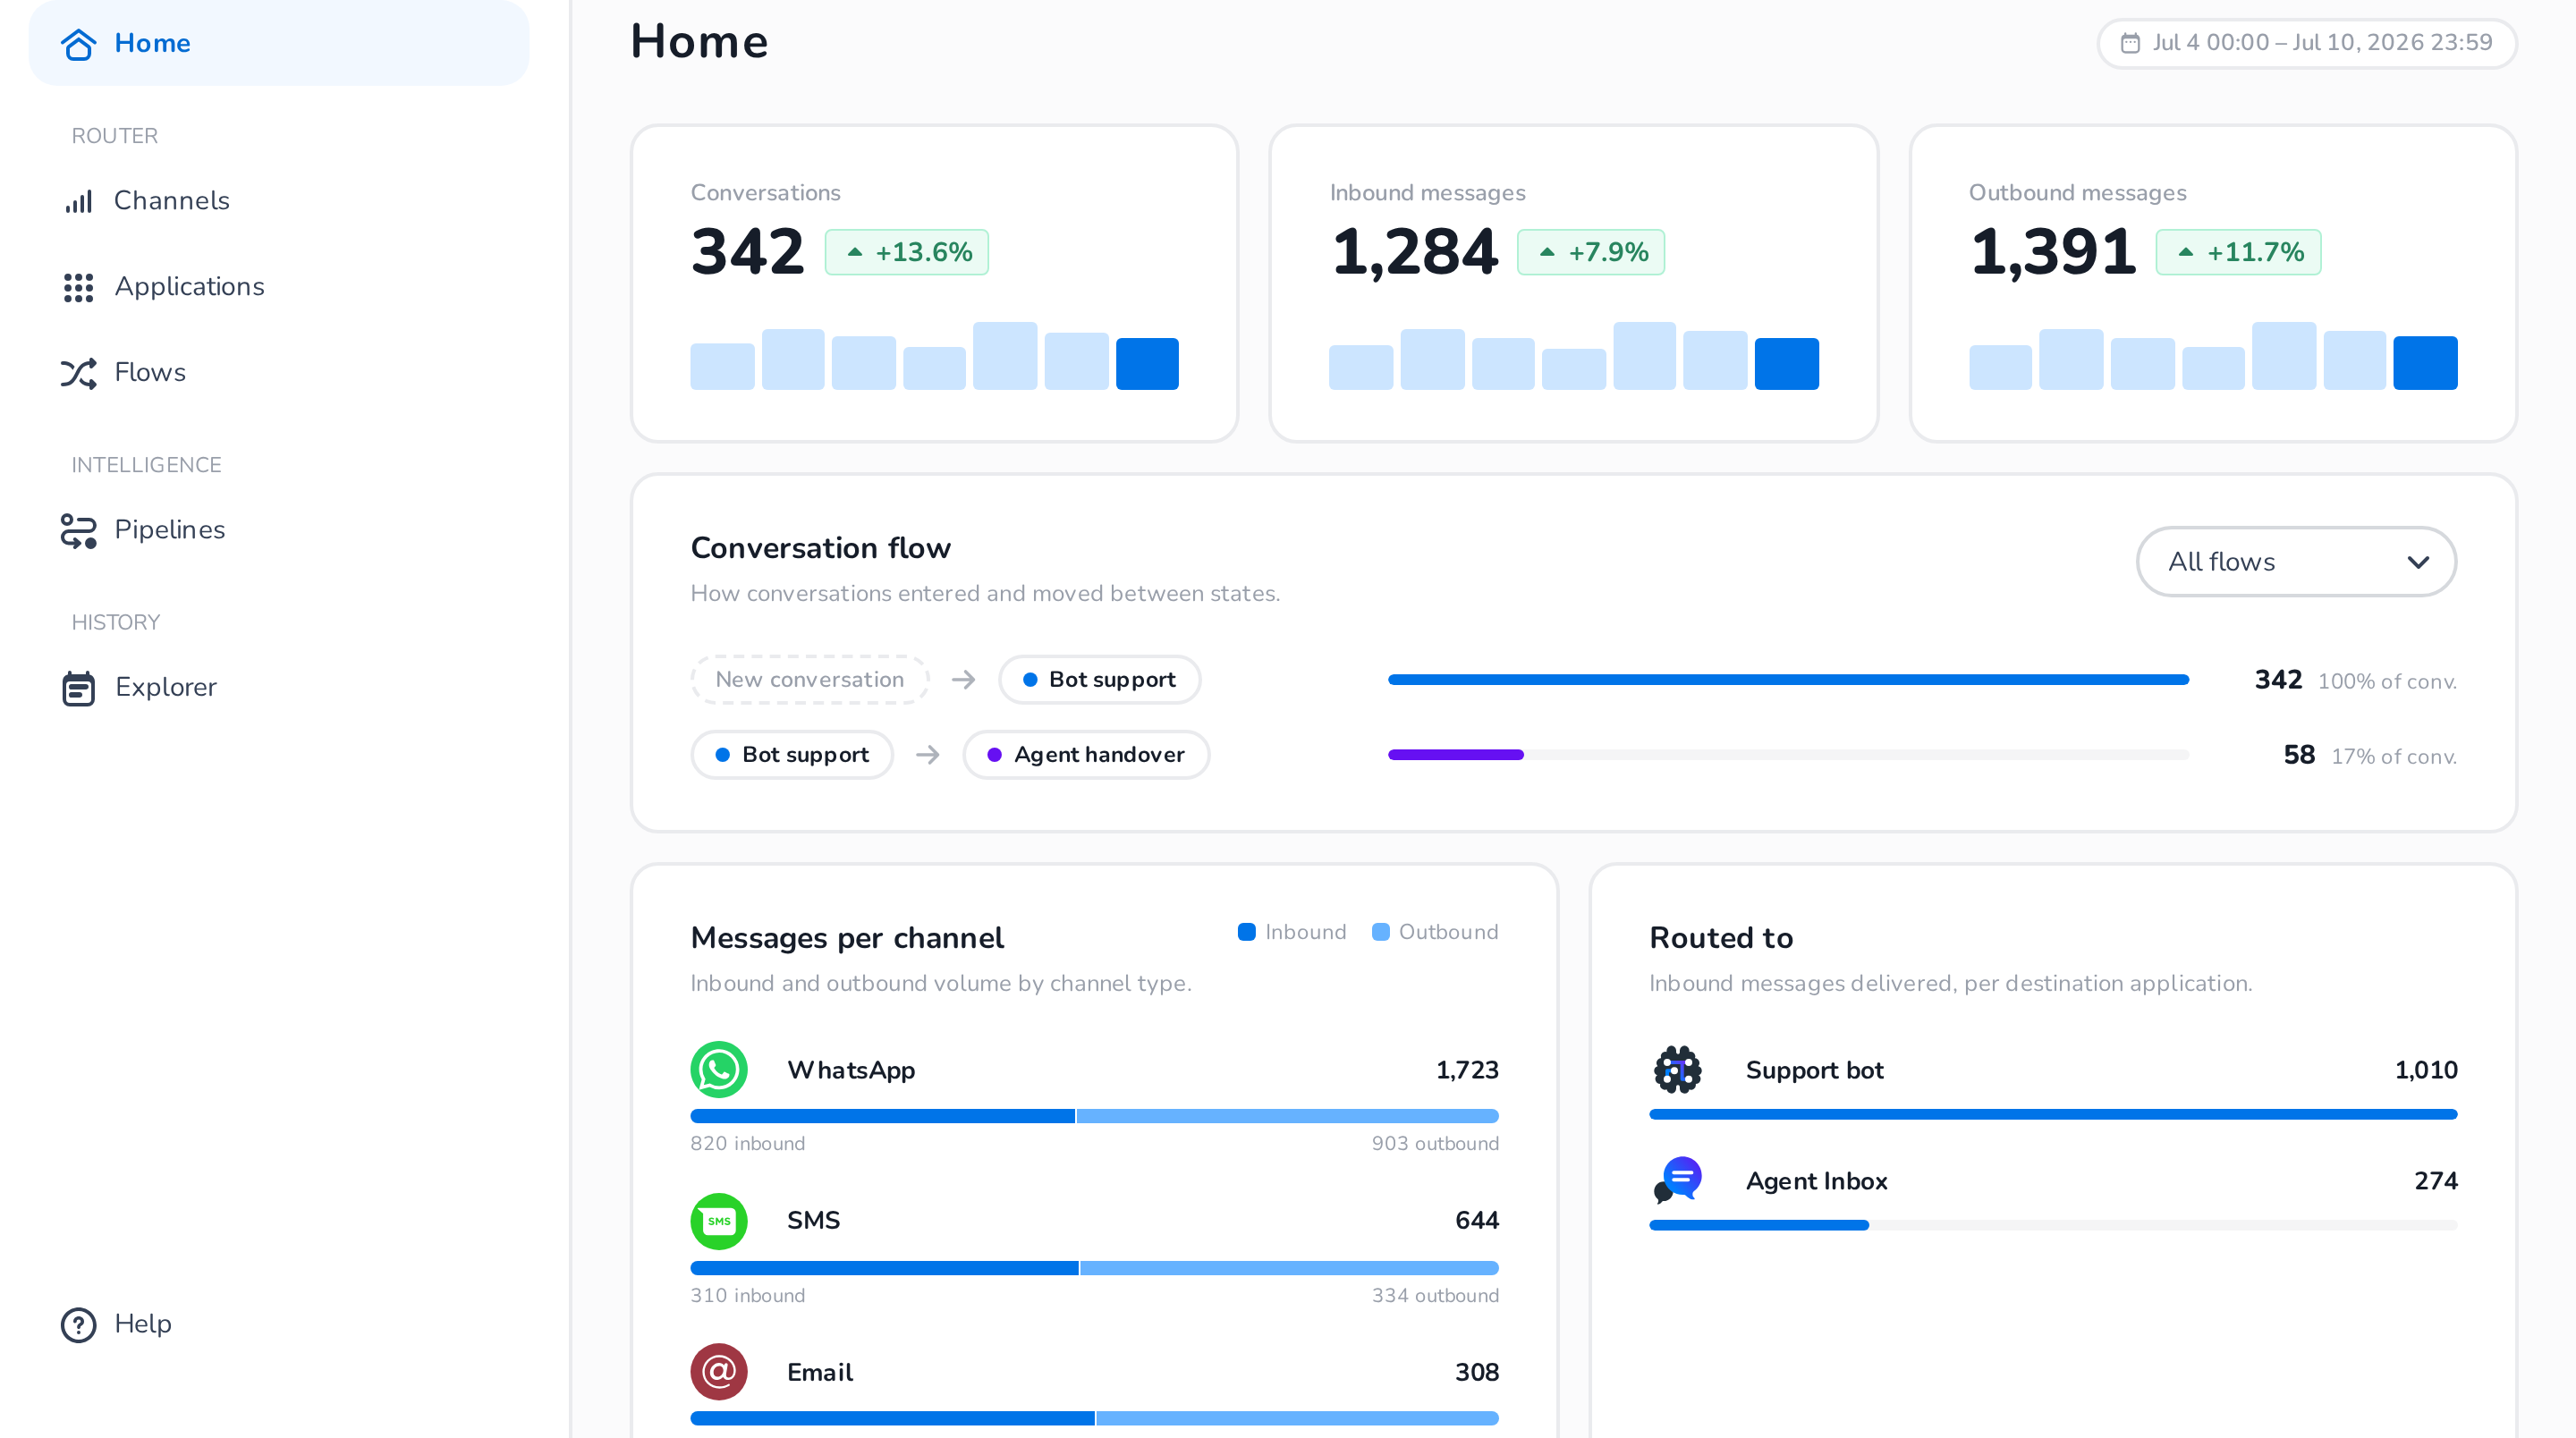Click the WhatsApp inbound/outbound bar

[x=1094, y=1116]
